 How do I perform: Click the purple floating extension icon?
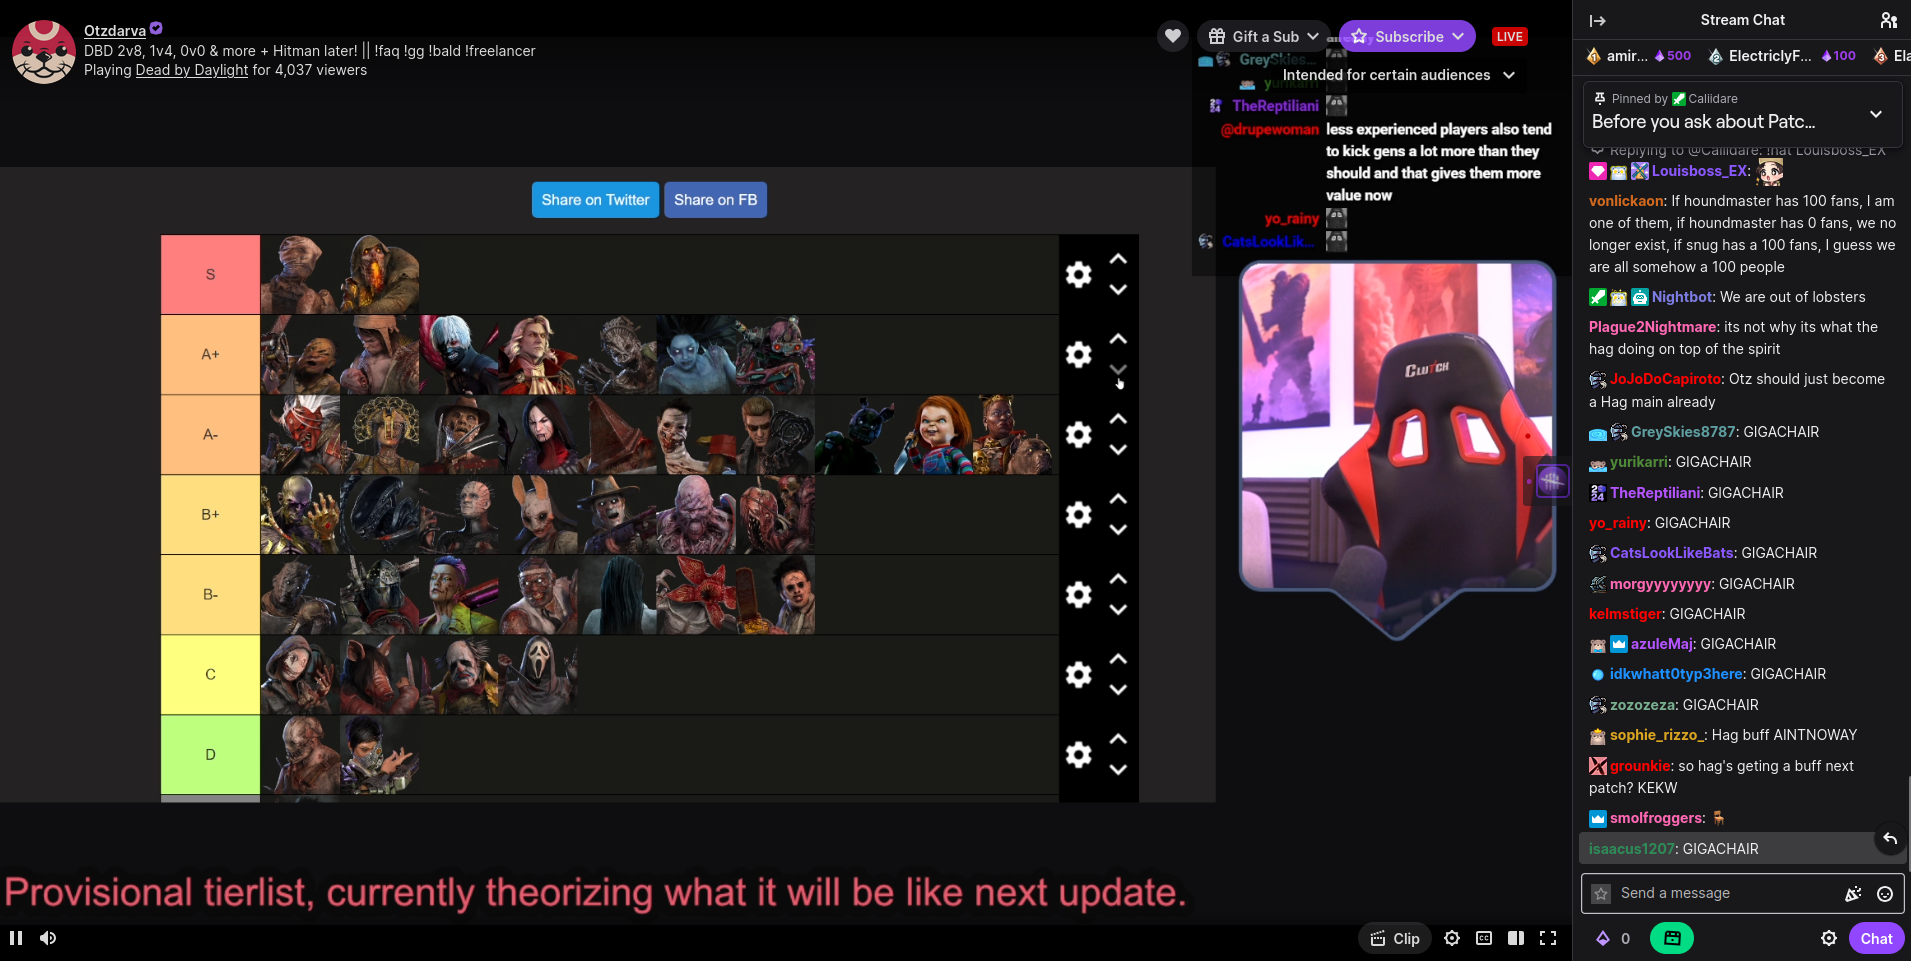(x=1551, y=482)
